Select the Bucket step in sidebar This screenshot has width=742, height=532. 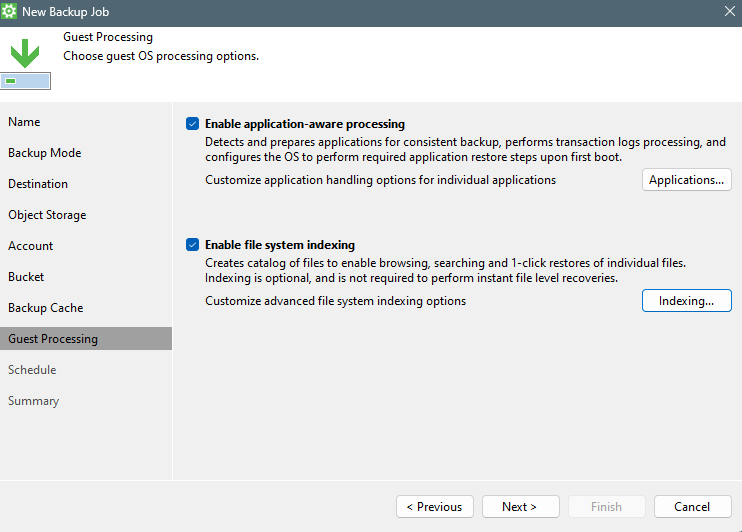26,277
